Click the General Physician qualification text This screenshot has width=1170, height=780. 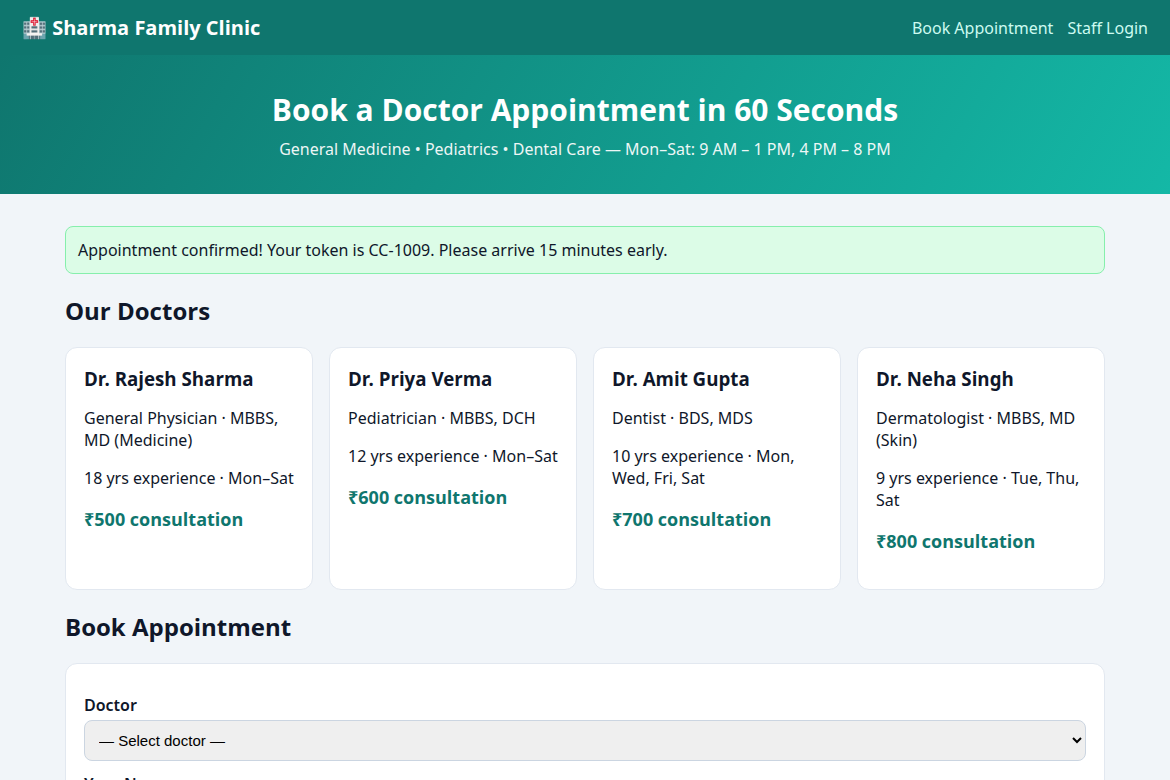click(x=181, y=429)
